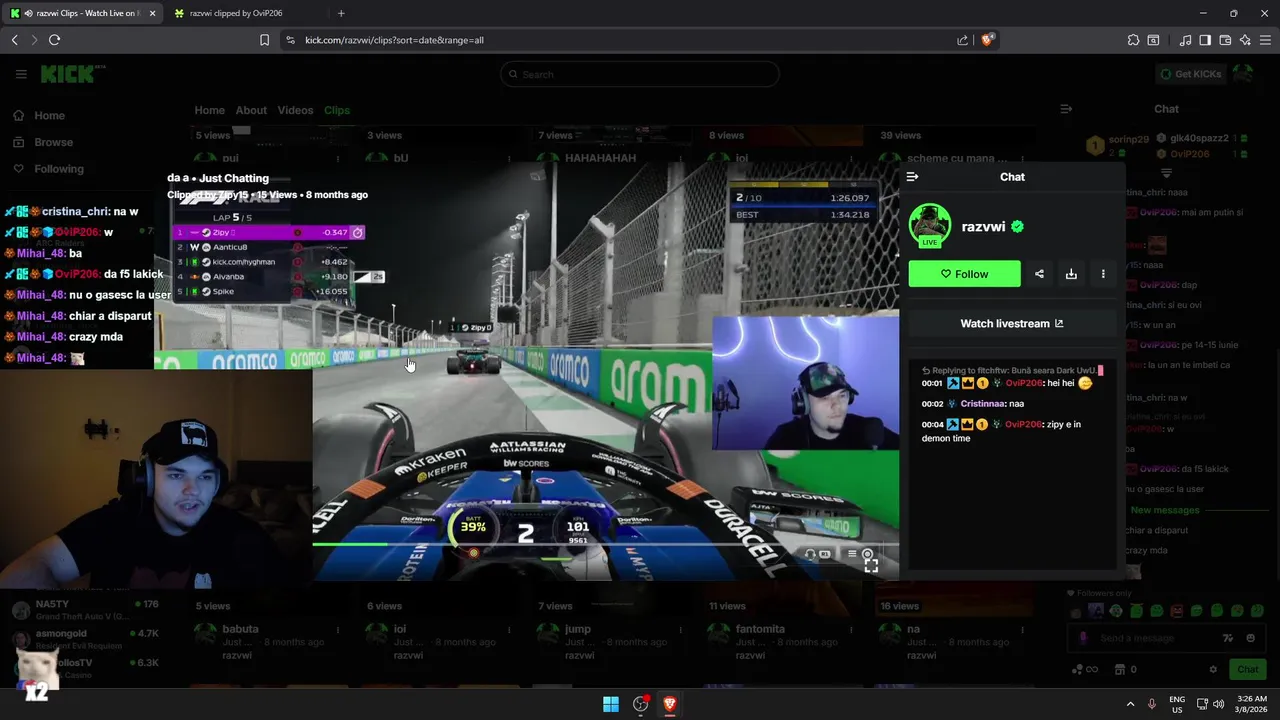Image resolution: width=1280 pixels, height=720 pixels.
Task: Jump to New messages in chat
Action: pyautogui.click(x=1164, y=510)
